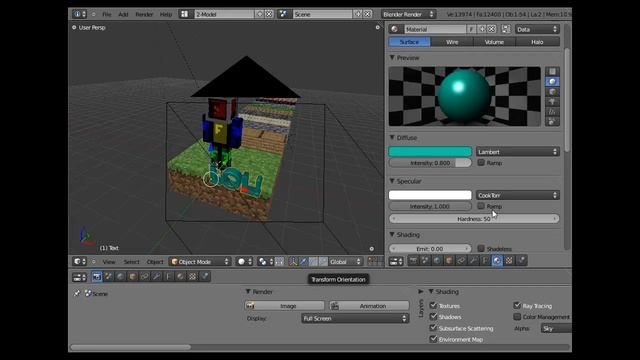Open Lambert diffuse shader dropdown

click(x=518, y=152)
